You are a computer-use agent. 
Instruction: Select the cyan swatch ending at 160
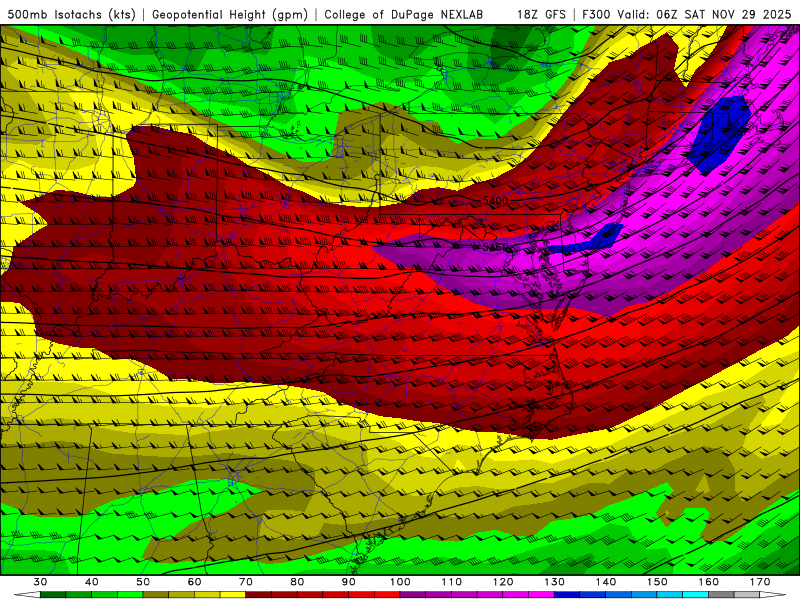click(696, 595)
